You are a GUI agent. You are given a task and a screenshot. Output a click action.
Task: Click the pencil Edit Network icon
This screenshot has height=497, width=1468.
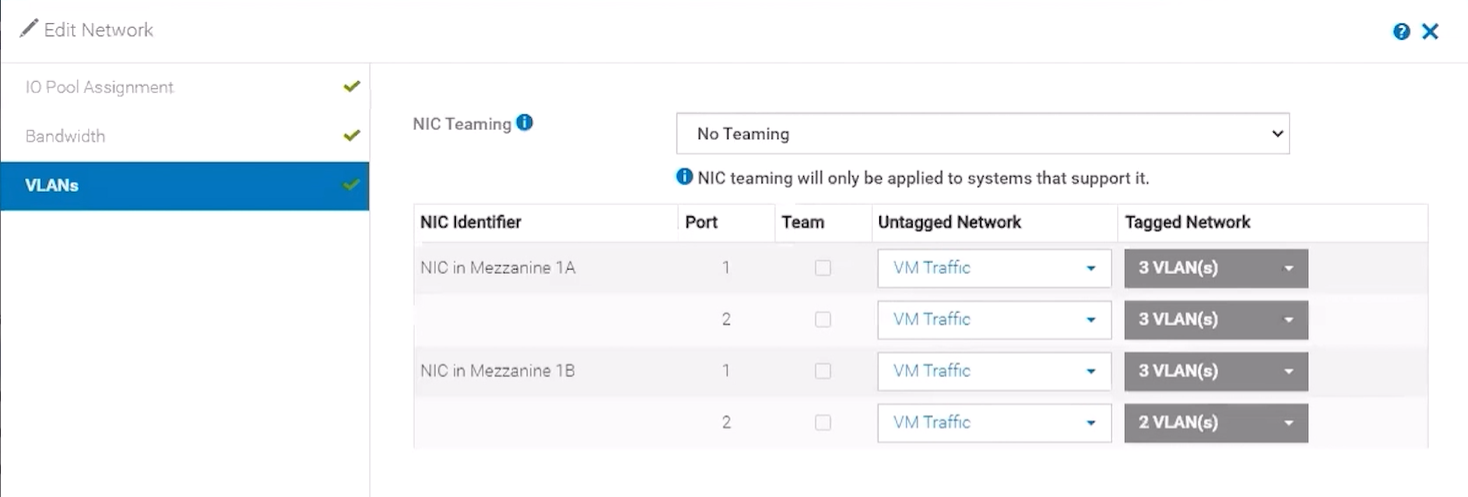(x=29, y=29)
